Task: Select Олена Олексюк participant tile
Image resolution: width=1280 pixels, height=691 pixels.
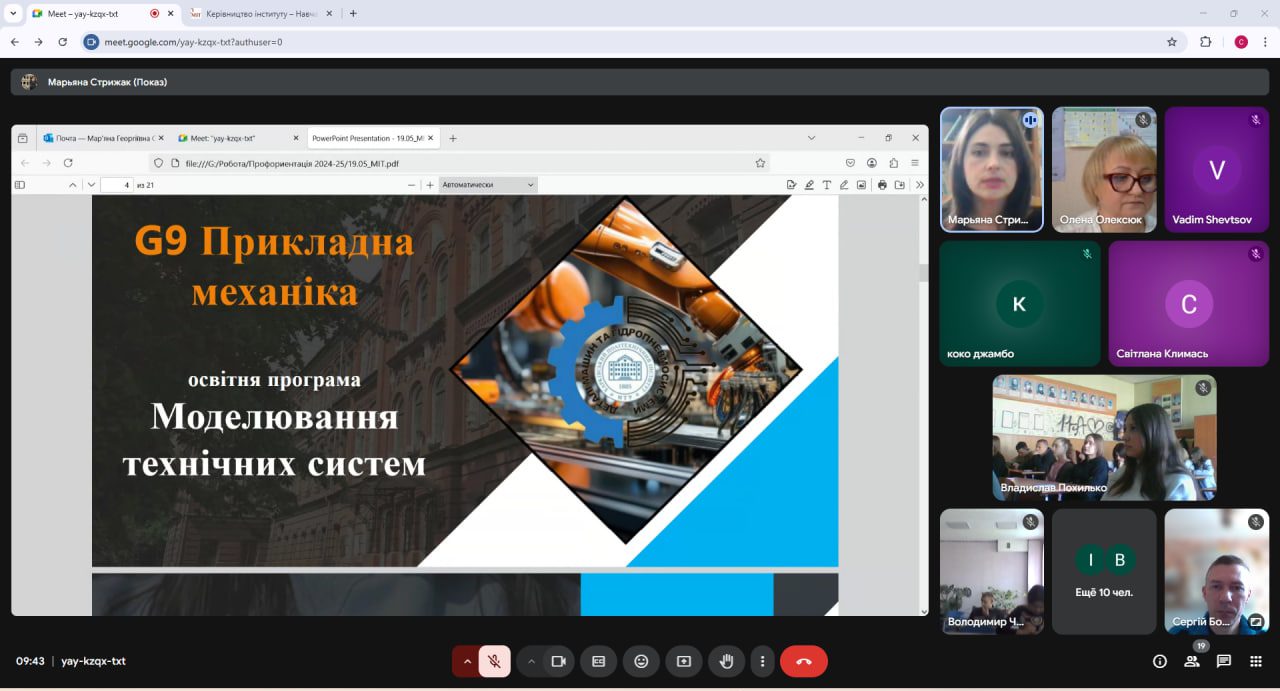Action: tap(1104, 170)
